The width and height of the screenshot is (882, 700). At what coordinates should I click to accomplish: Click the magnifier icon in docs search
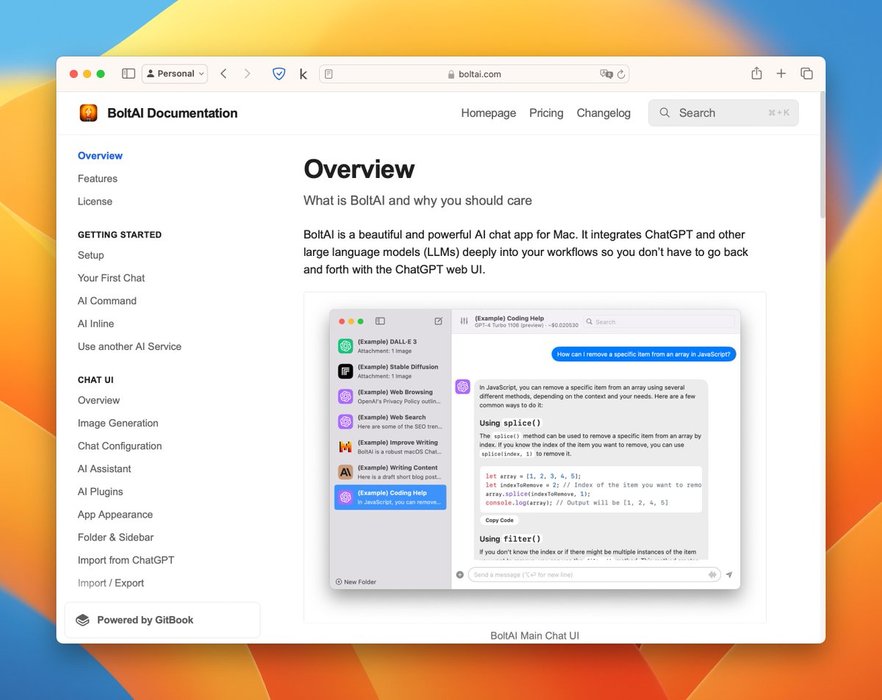click(x=664, y=113)
